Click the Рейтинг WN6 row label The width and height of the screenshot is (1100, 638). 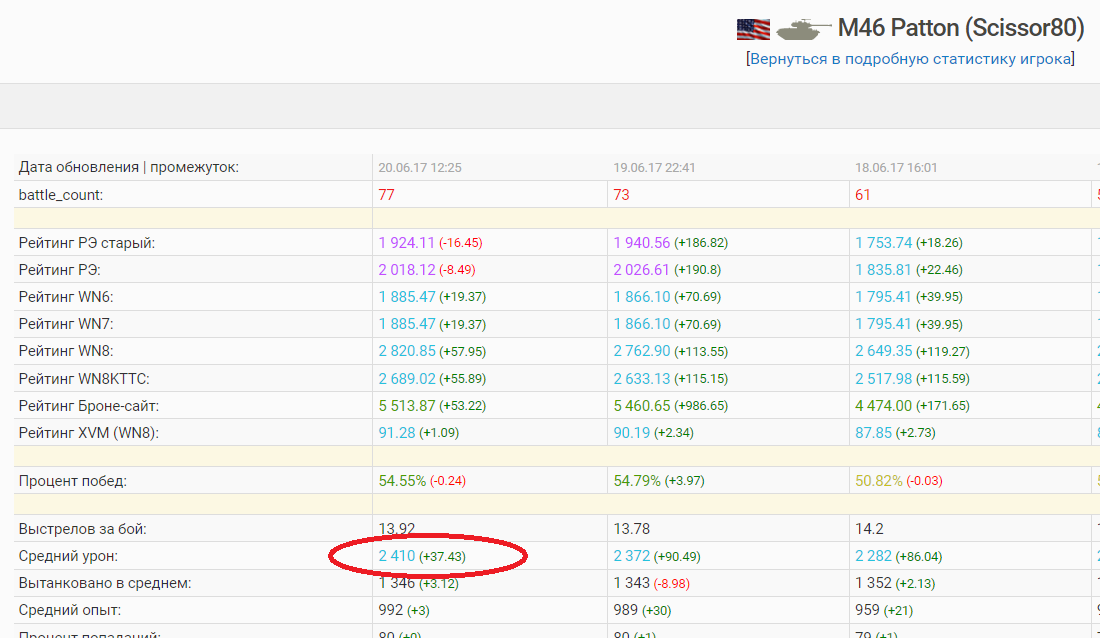tap(66, 297)
